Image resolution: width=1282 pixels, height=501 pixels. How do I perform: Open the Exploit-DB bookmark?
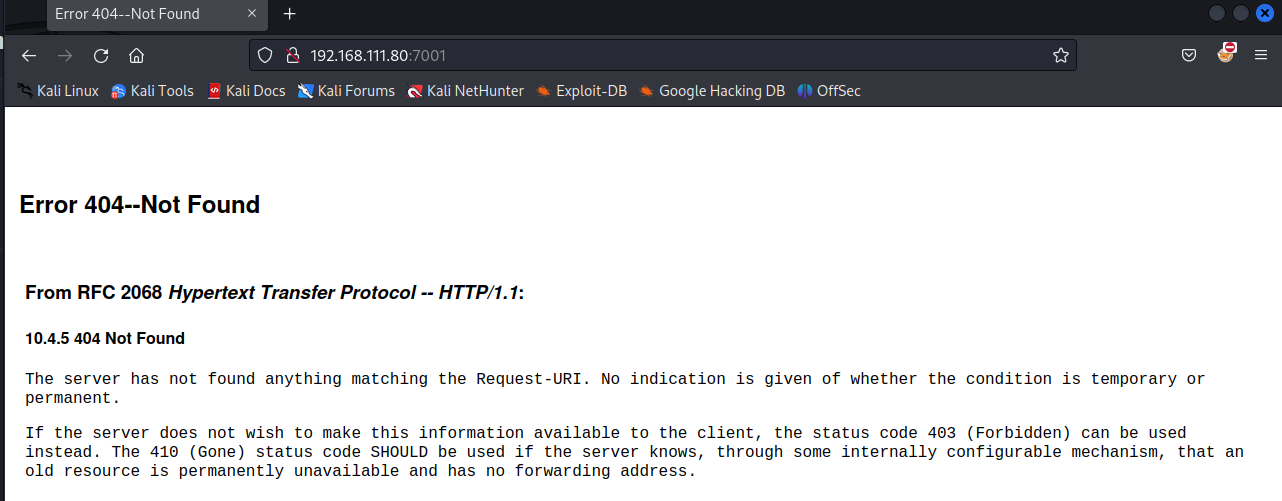click(x=581, y=91)
